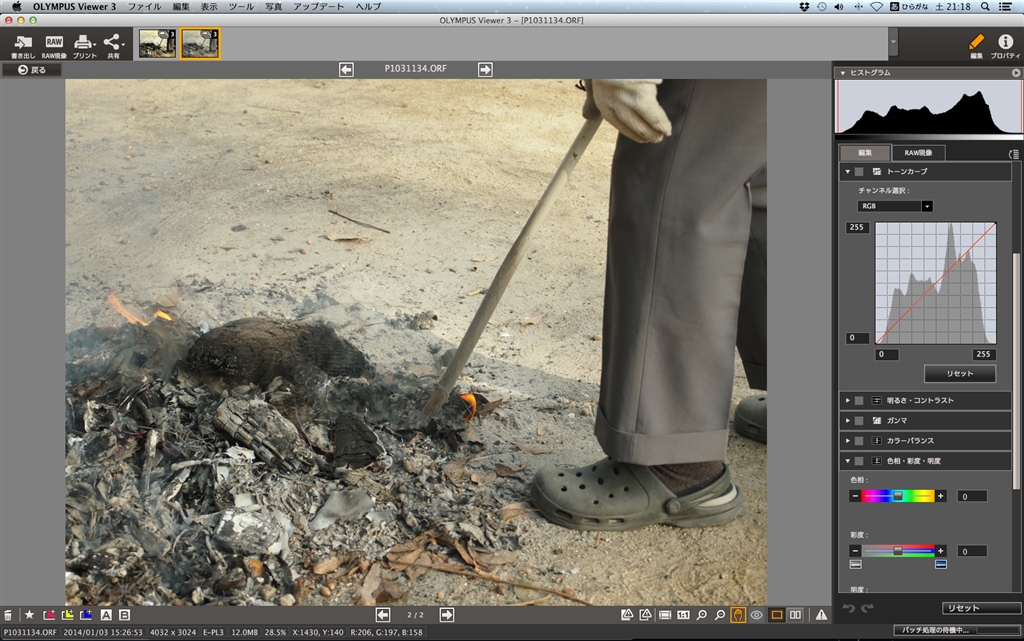Switch to the RAW現像 tab in edit panel
This screenshot has height=641, width=1024.
pos(918,153)
